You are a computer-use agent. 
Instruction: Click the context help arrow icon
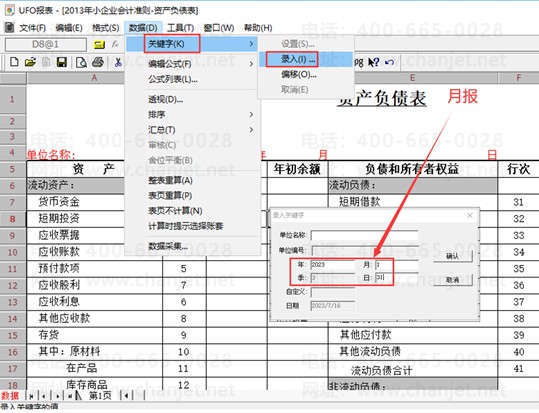coord(374,62)
